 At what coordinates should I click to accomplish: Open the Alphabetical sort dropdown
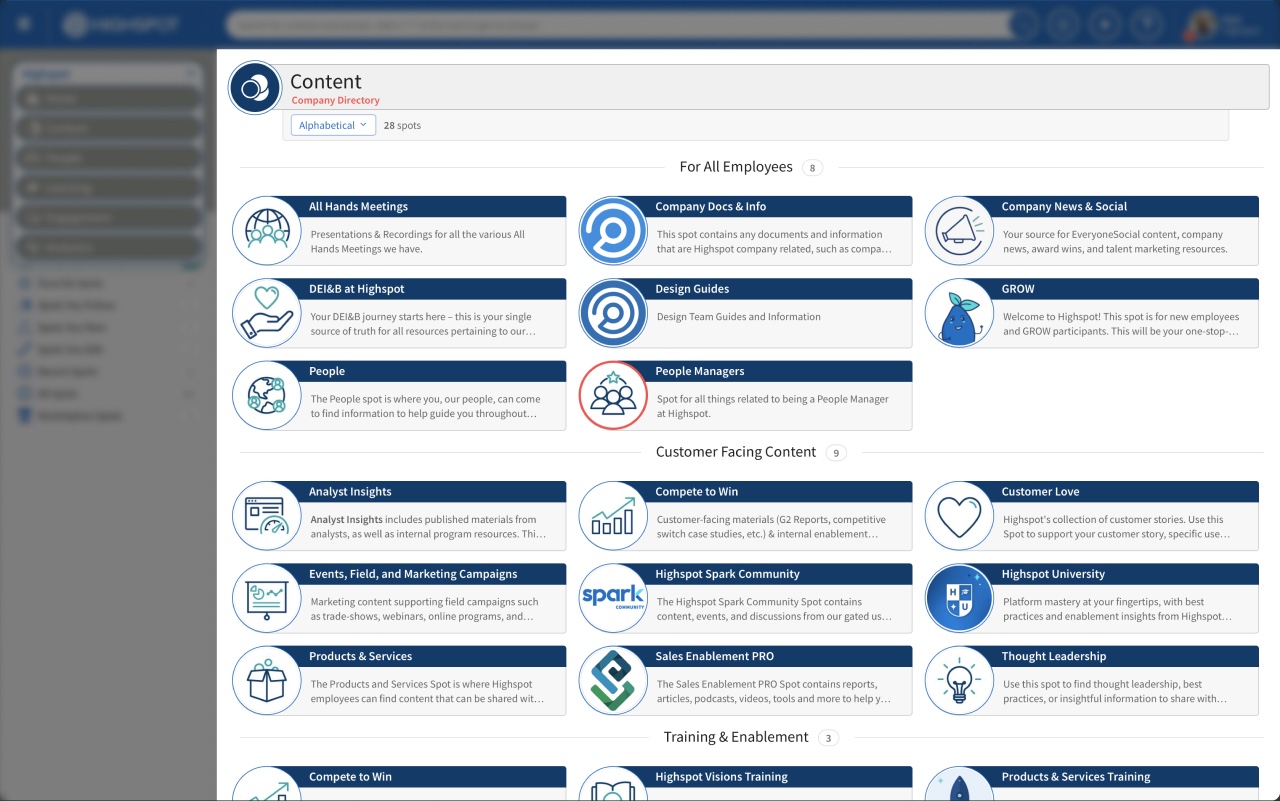coord(333,125)
